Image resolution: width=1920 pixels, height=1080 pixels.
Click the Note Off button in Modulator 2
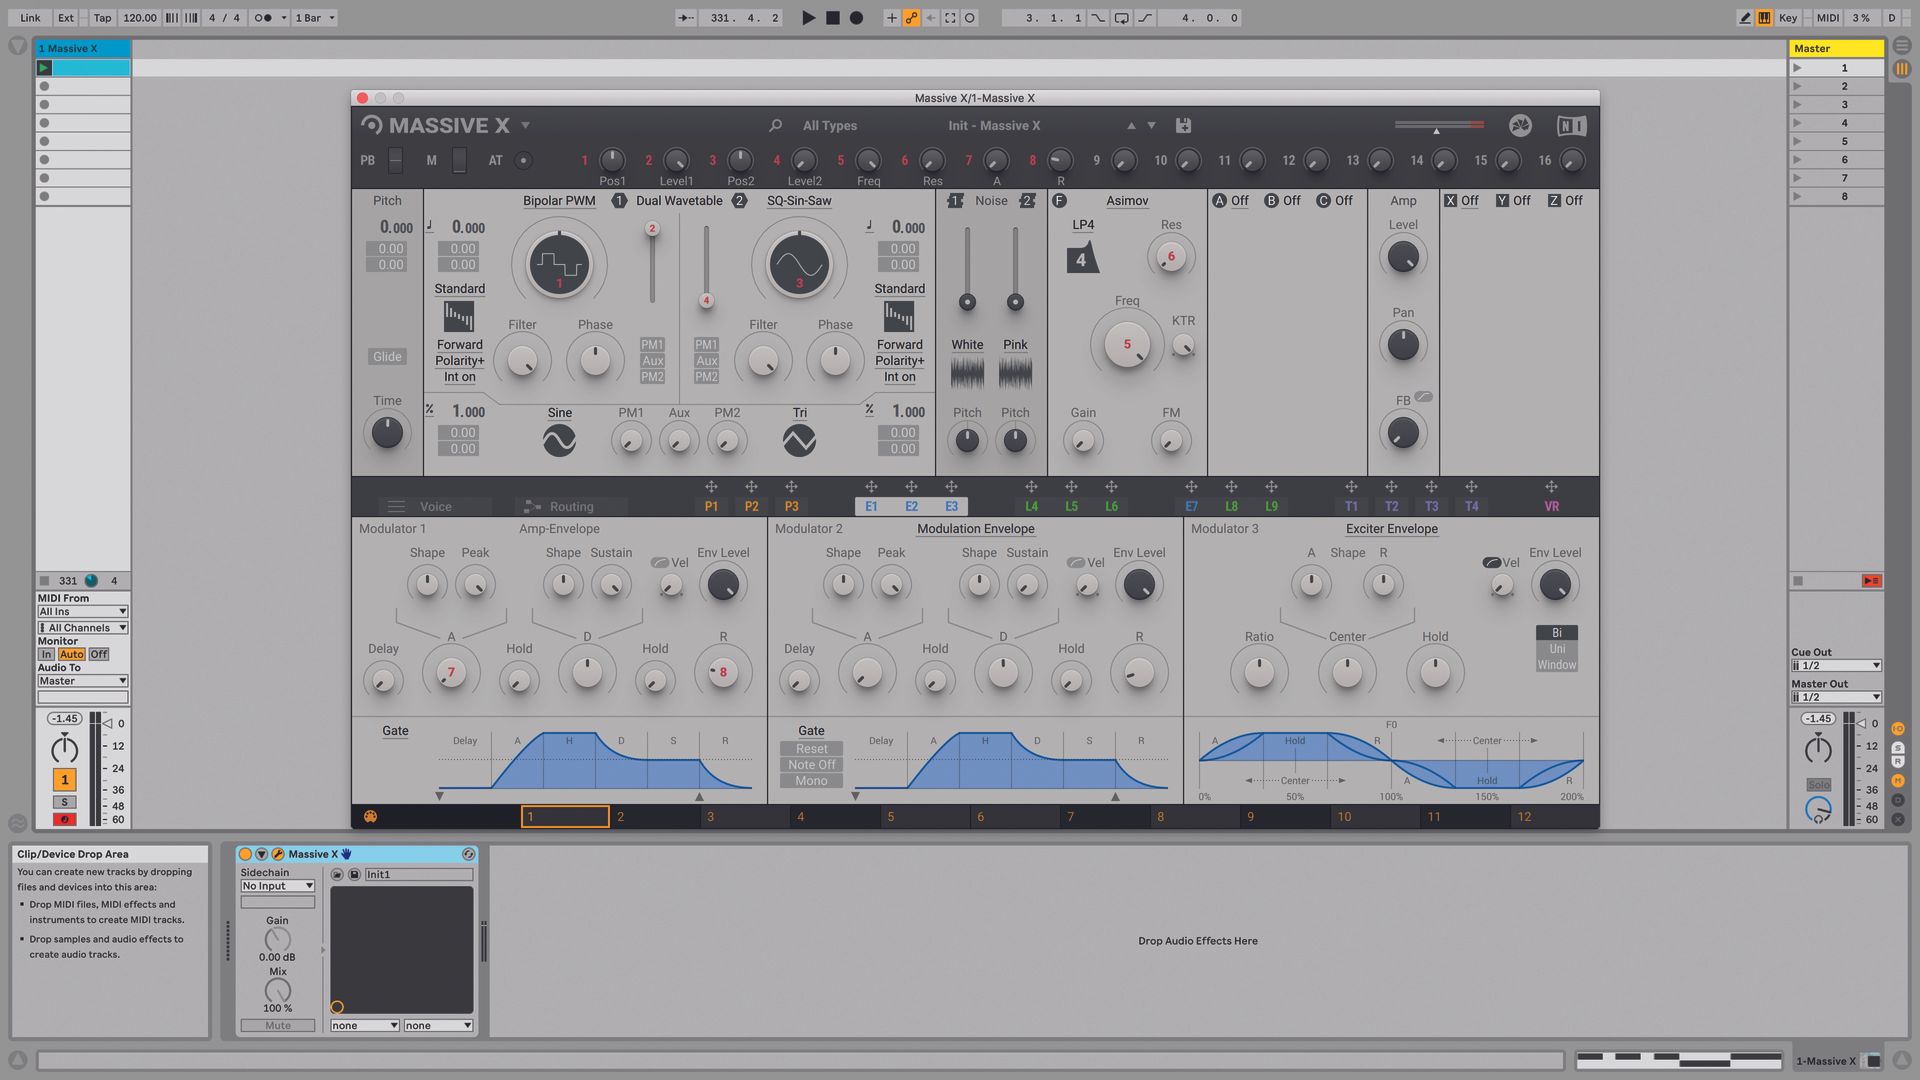(x=810, y=764)
